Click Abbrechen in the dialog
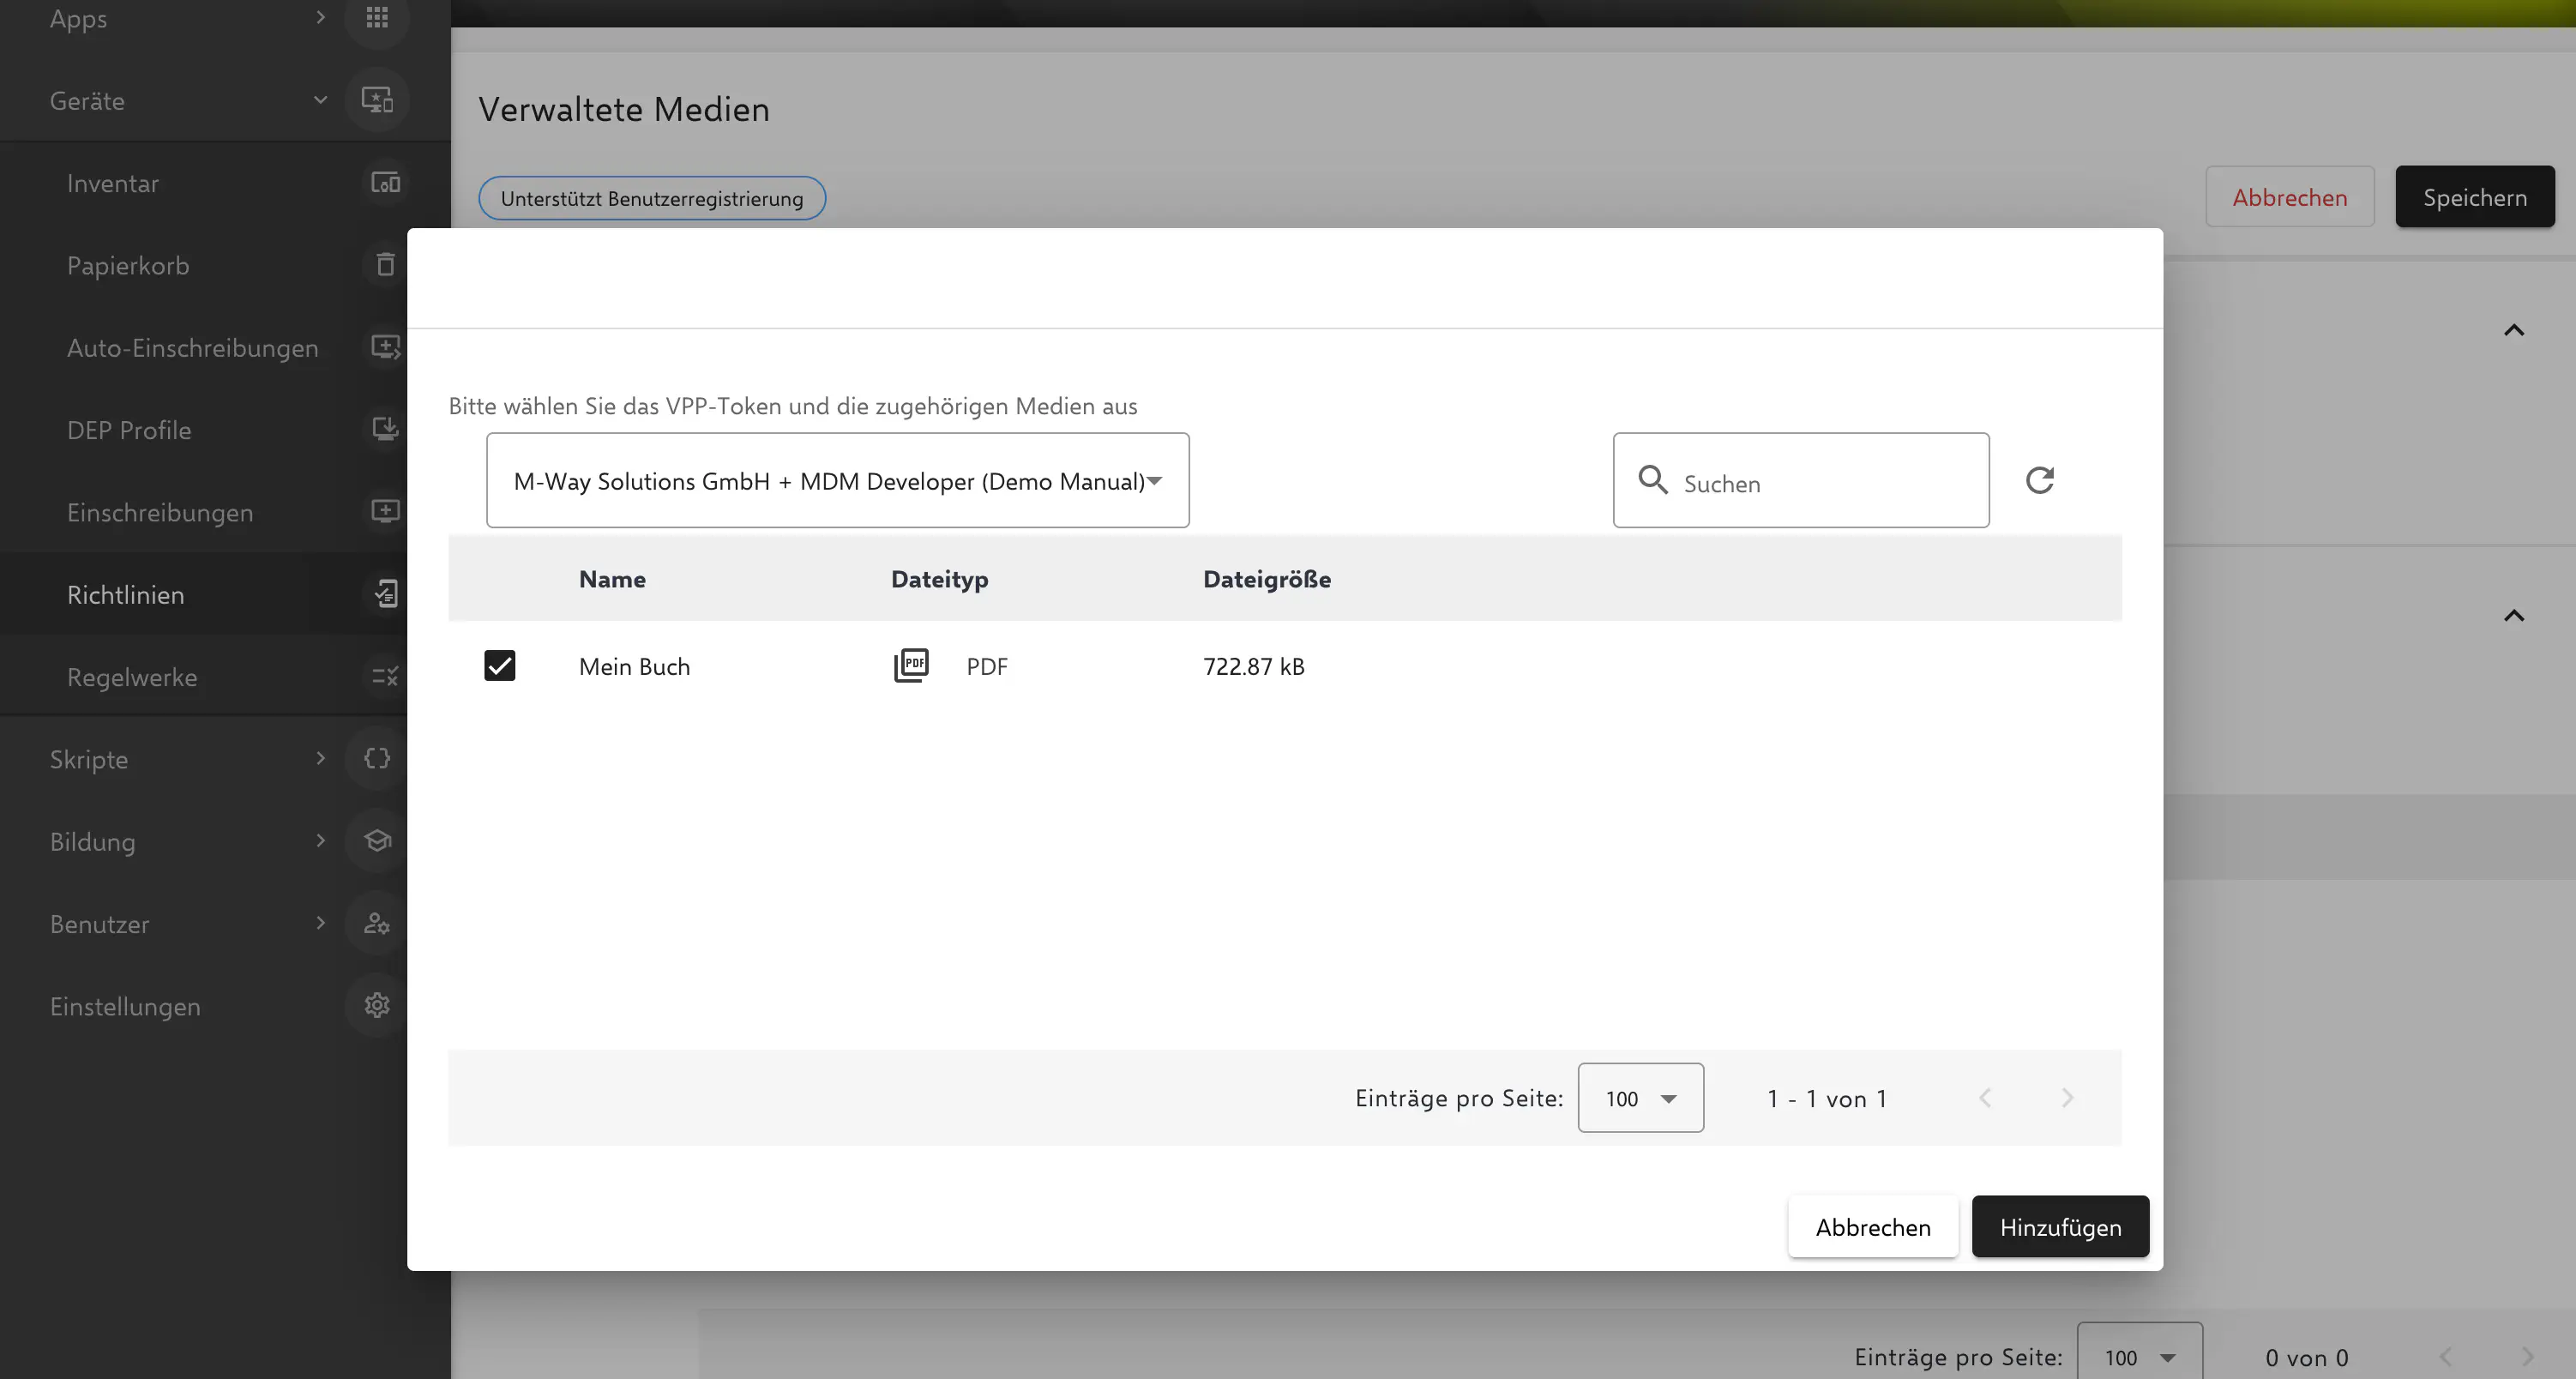Image resolution: width=2576 pixels, height=1379 pixels. (x=1872, y=1227)
